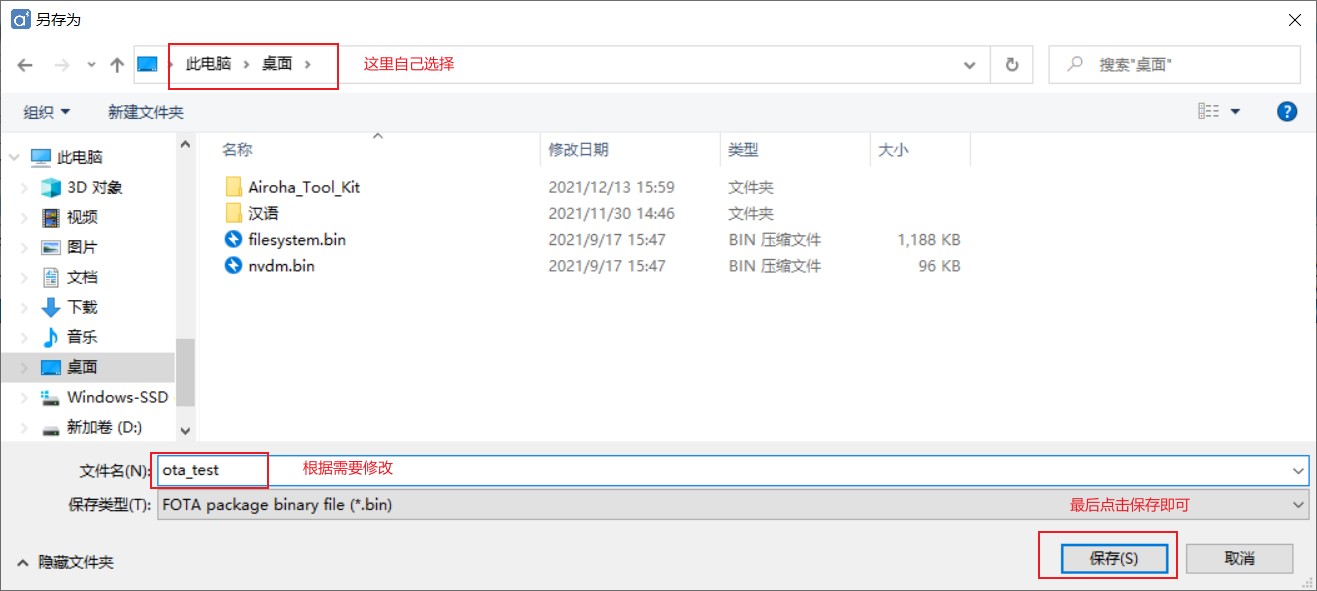1317x591 pixels.
Task: Click the back navigation arrow
Action: click(x=24, y=64)
